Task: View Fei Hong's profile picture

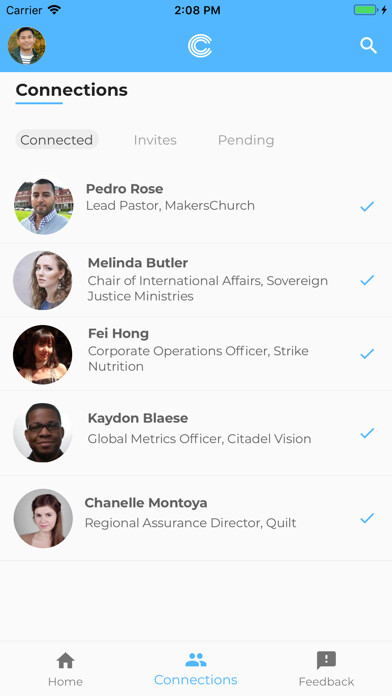Action: pyautogui.click(x=43, y=354)
